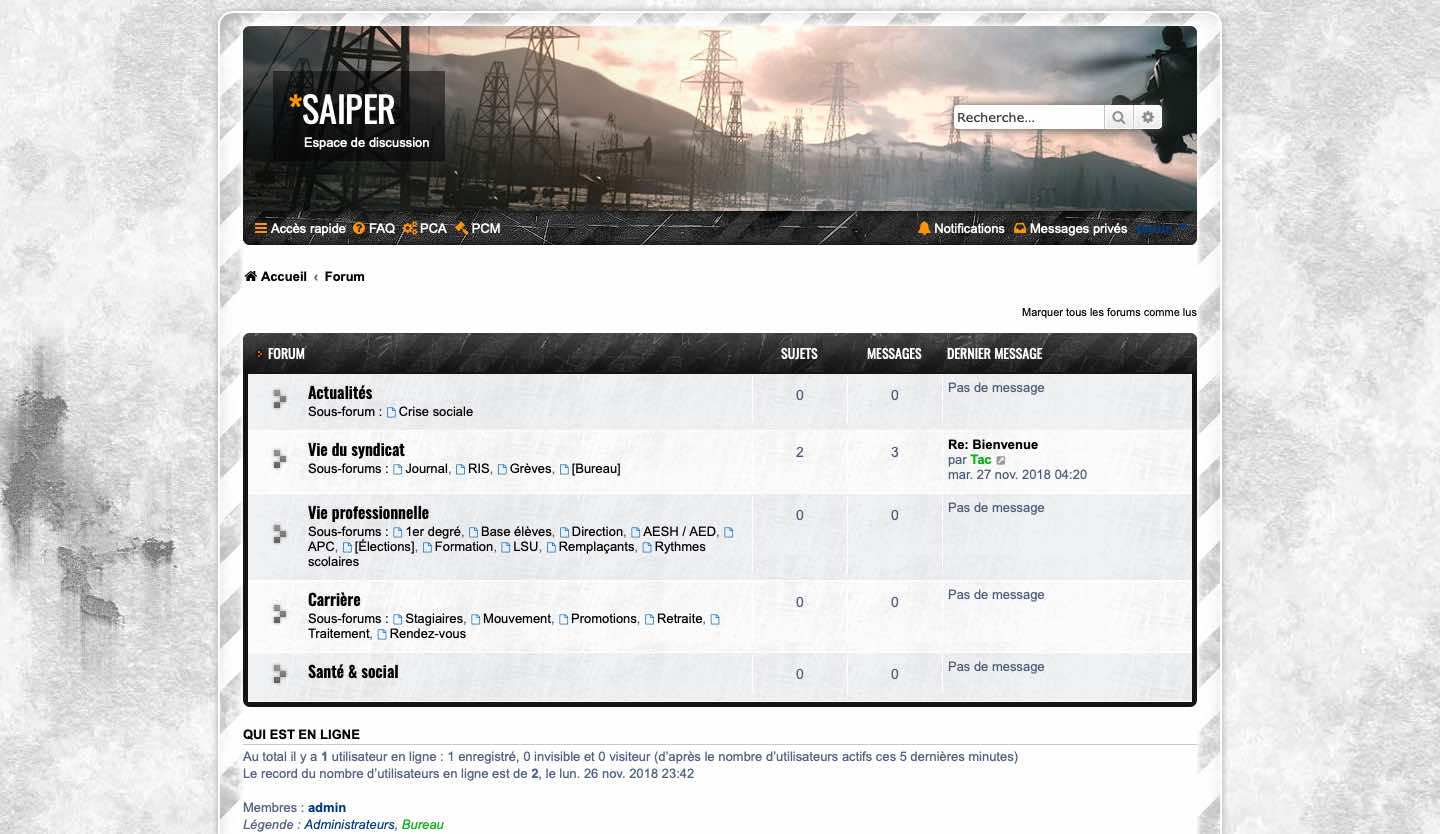Screen dimensions: 1440x834
Task: Open Notifications bell in the nav bar
Action: point(961,229)
